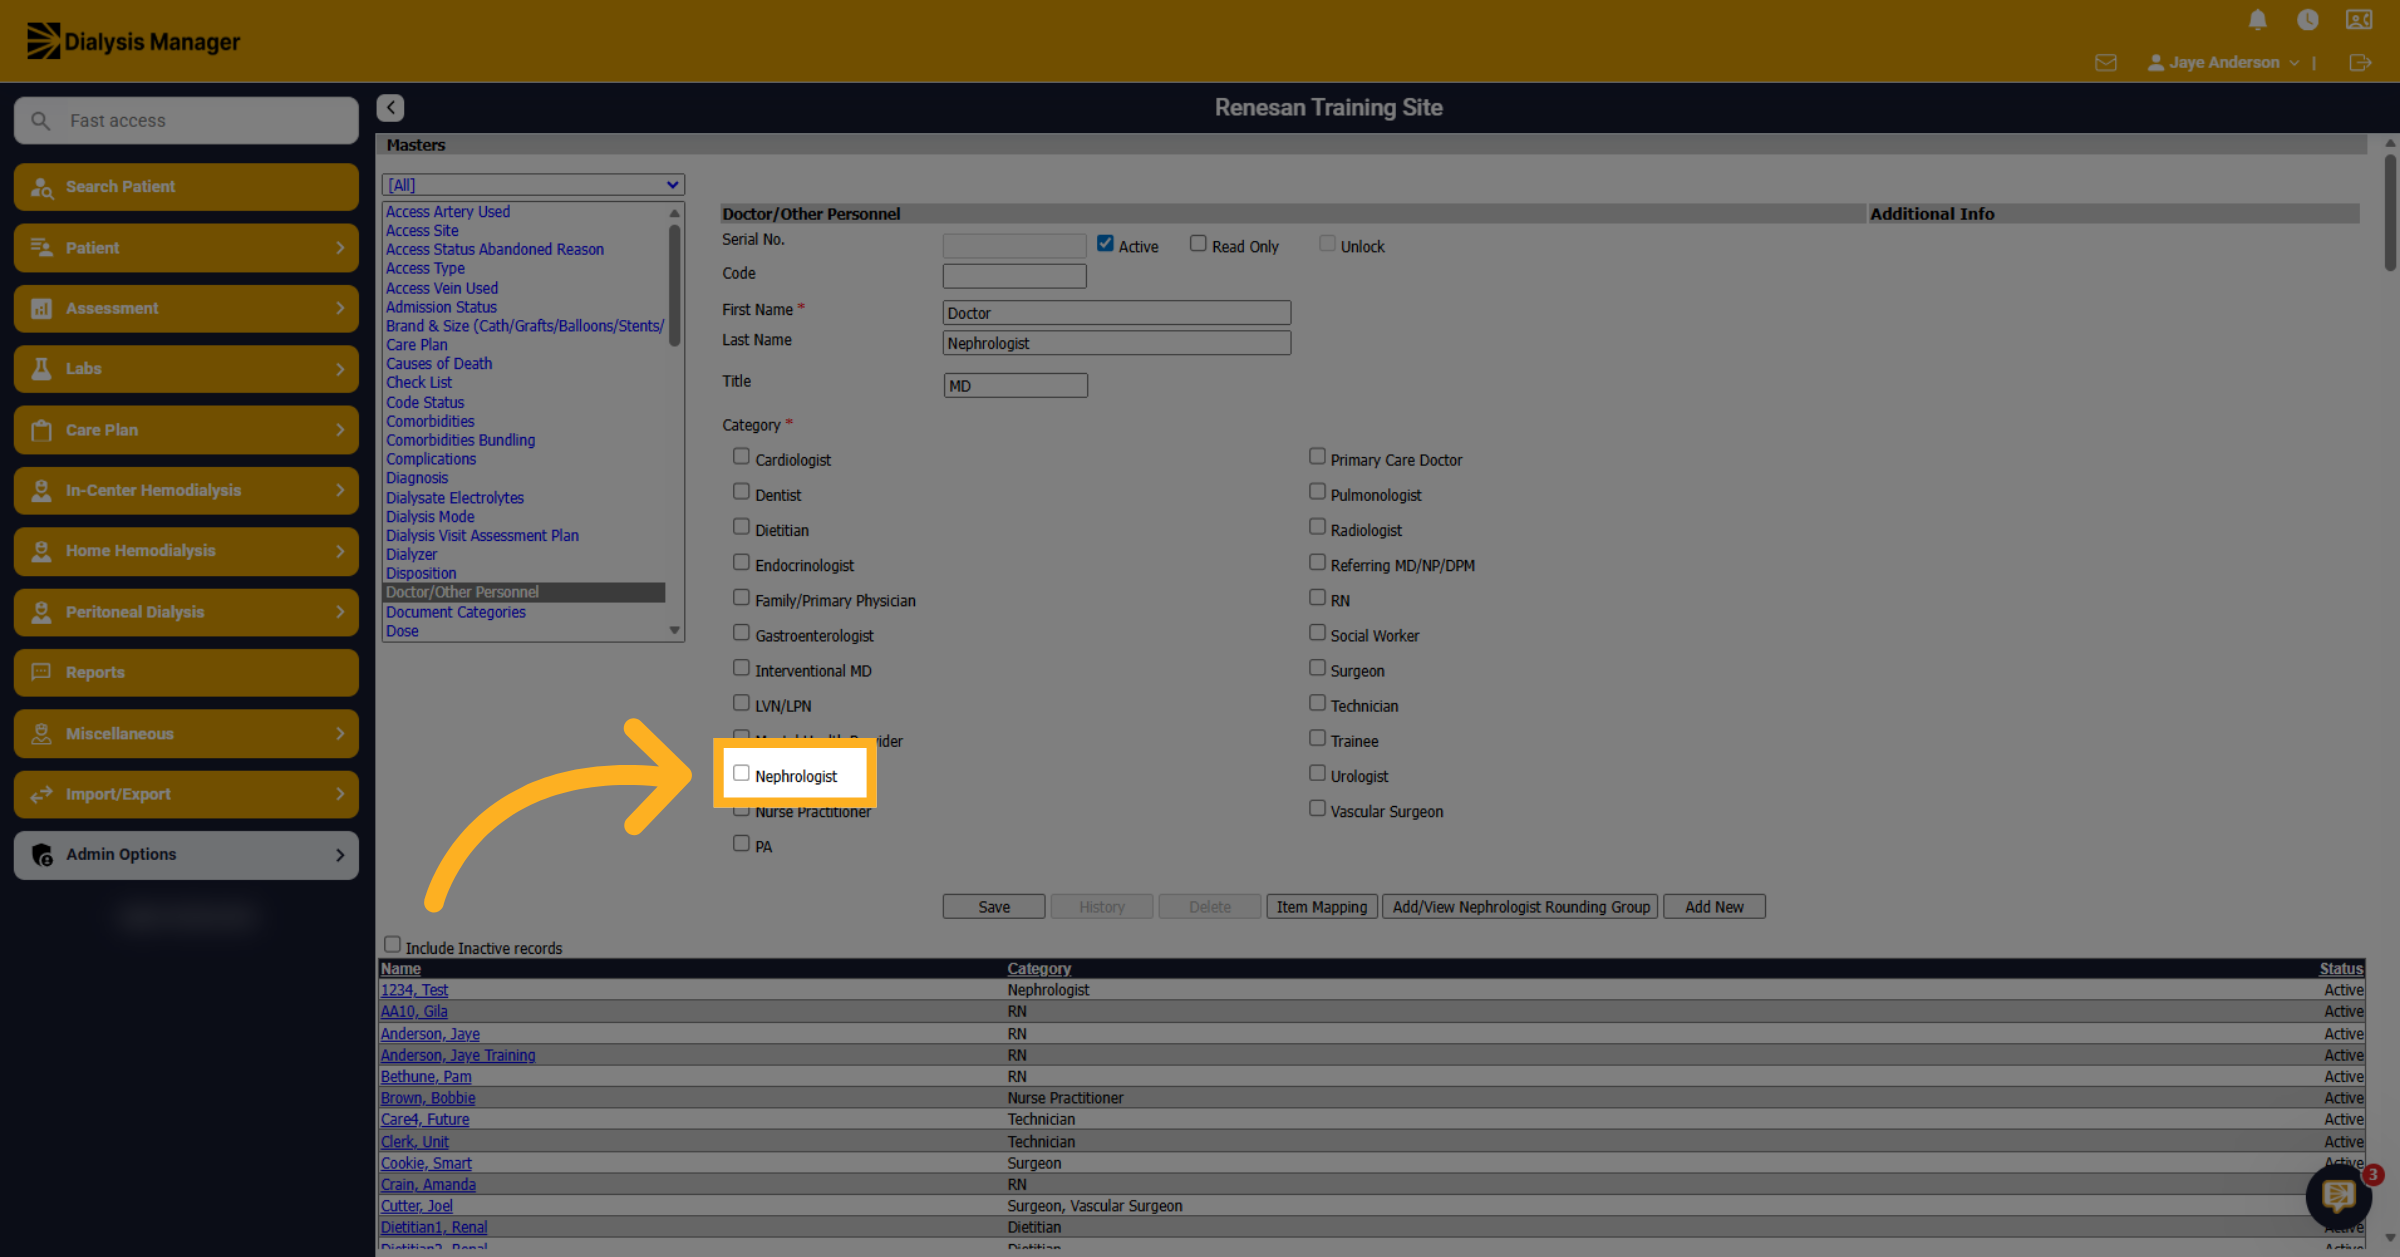Sort table by Category column header

click(1039, 969)
